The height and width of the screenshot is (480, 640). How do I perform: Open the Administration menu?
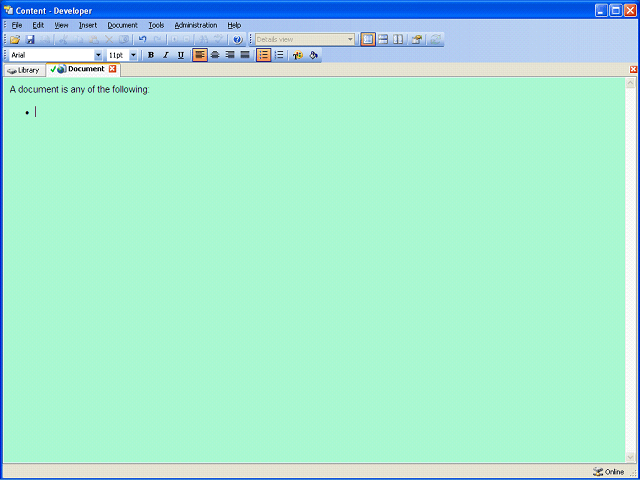(x=196, y=25)
